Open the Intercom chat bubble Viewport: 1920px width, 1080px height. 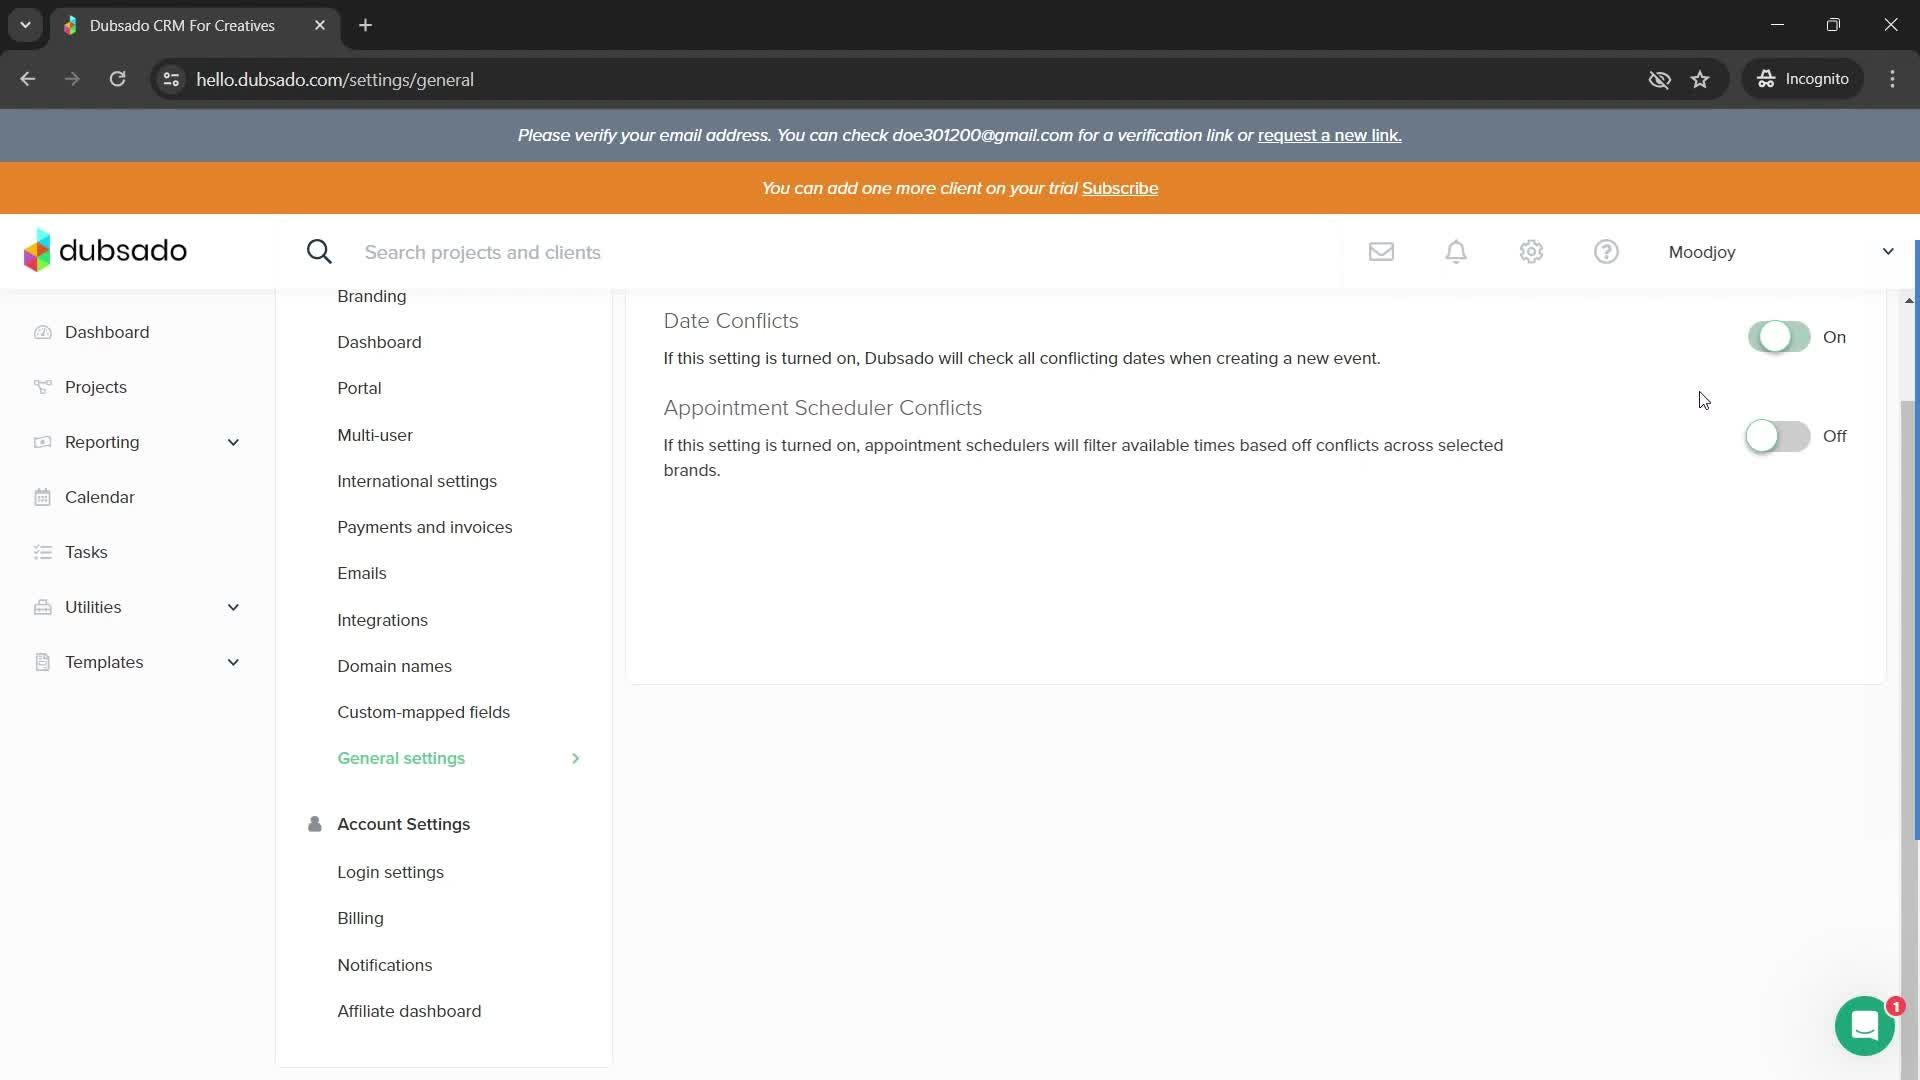[1865, 1026]
